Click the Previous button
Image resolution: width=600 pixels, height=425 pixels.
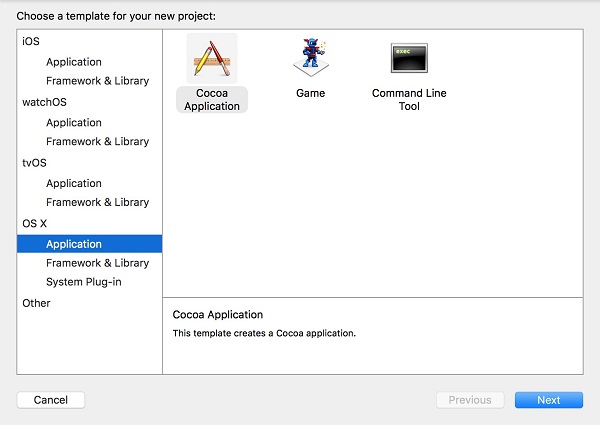pos(470,400)
